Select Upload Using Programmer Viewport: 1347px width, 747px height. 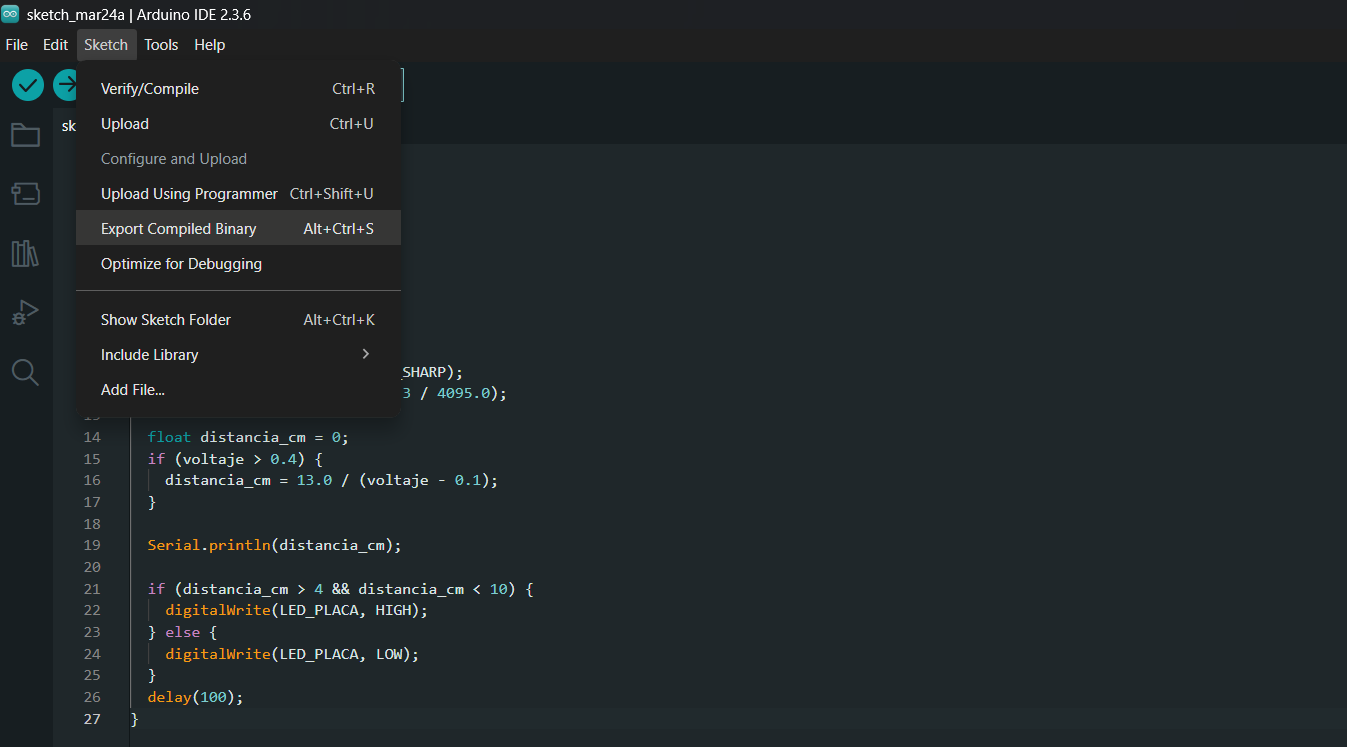(187, 193)
